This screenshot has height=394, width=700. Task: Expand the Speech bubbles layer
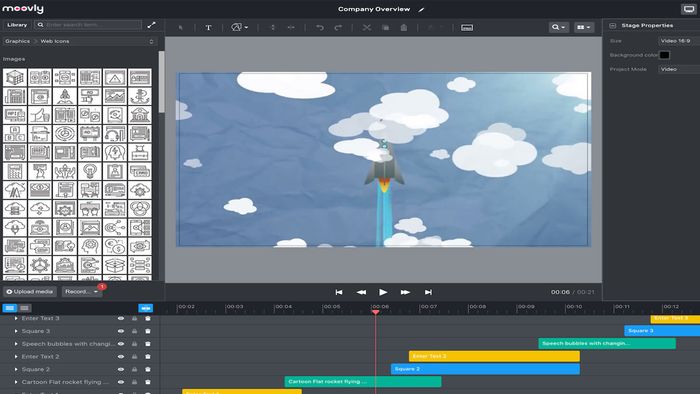point(16,344)
